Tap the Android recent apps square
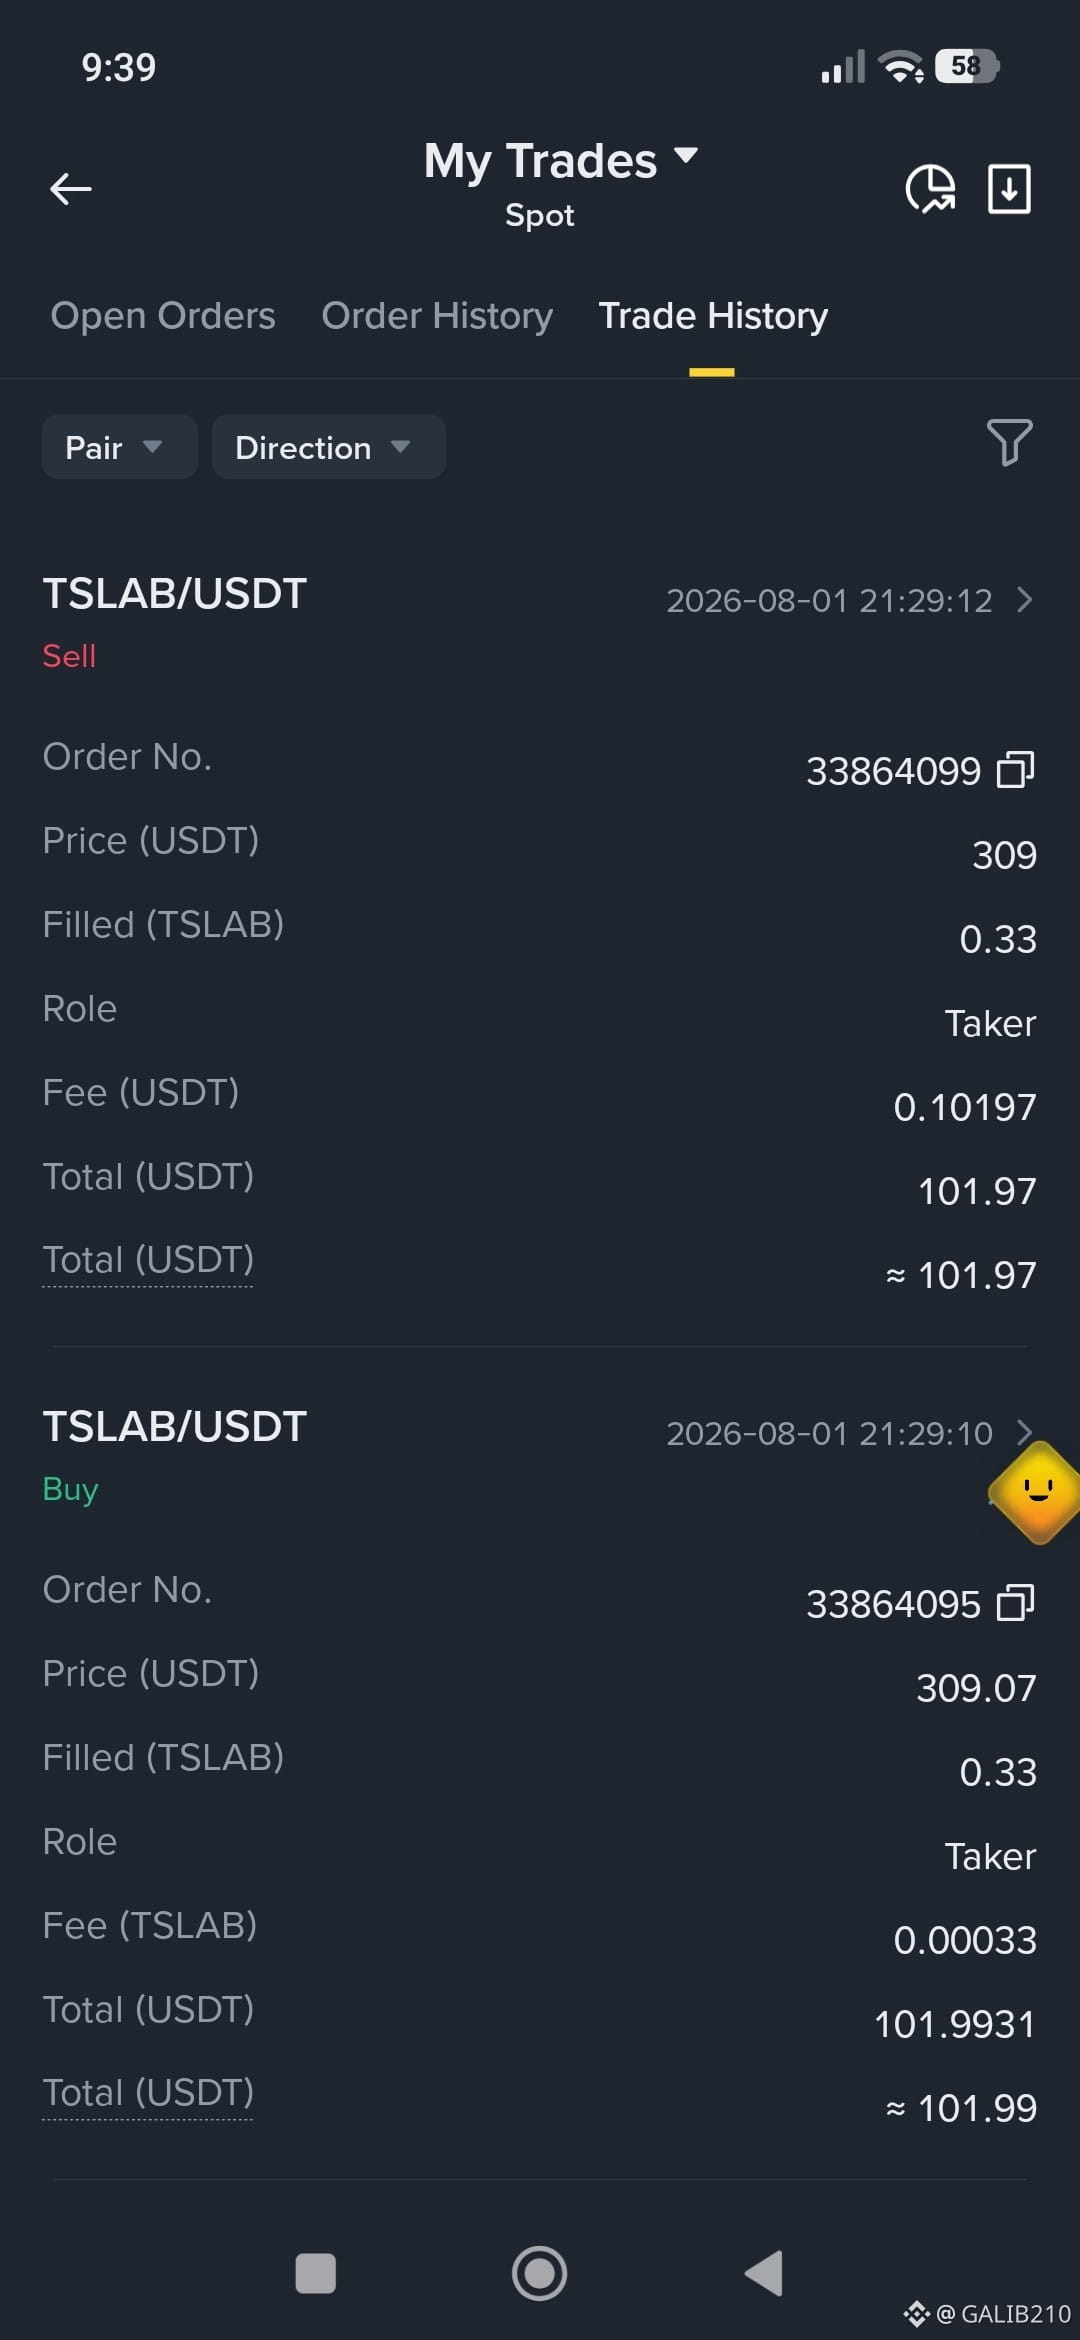Screen dimensions: 1080x2340 click(316, 2273)
